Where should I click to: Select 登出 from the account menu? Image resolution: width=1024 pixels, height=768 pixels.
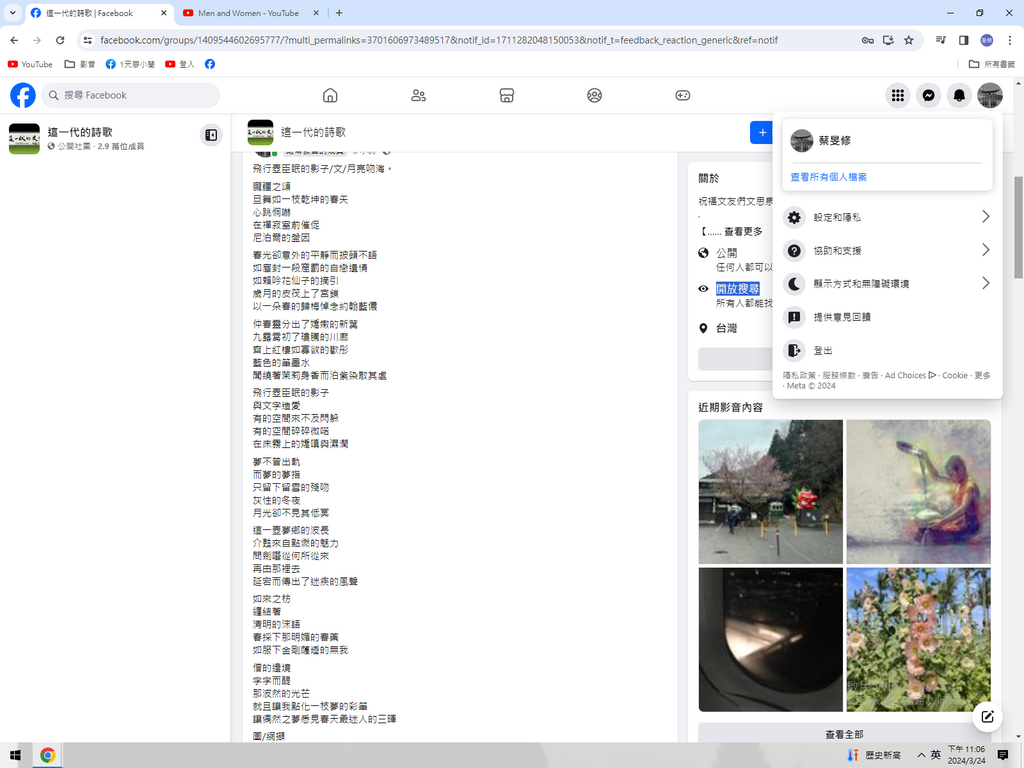(823, 351)
